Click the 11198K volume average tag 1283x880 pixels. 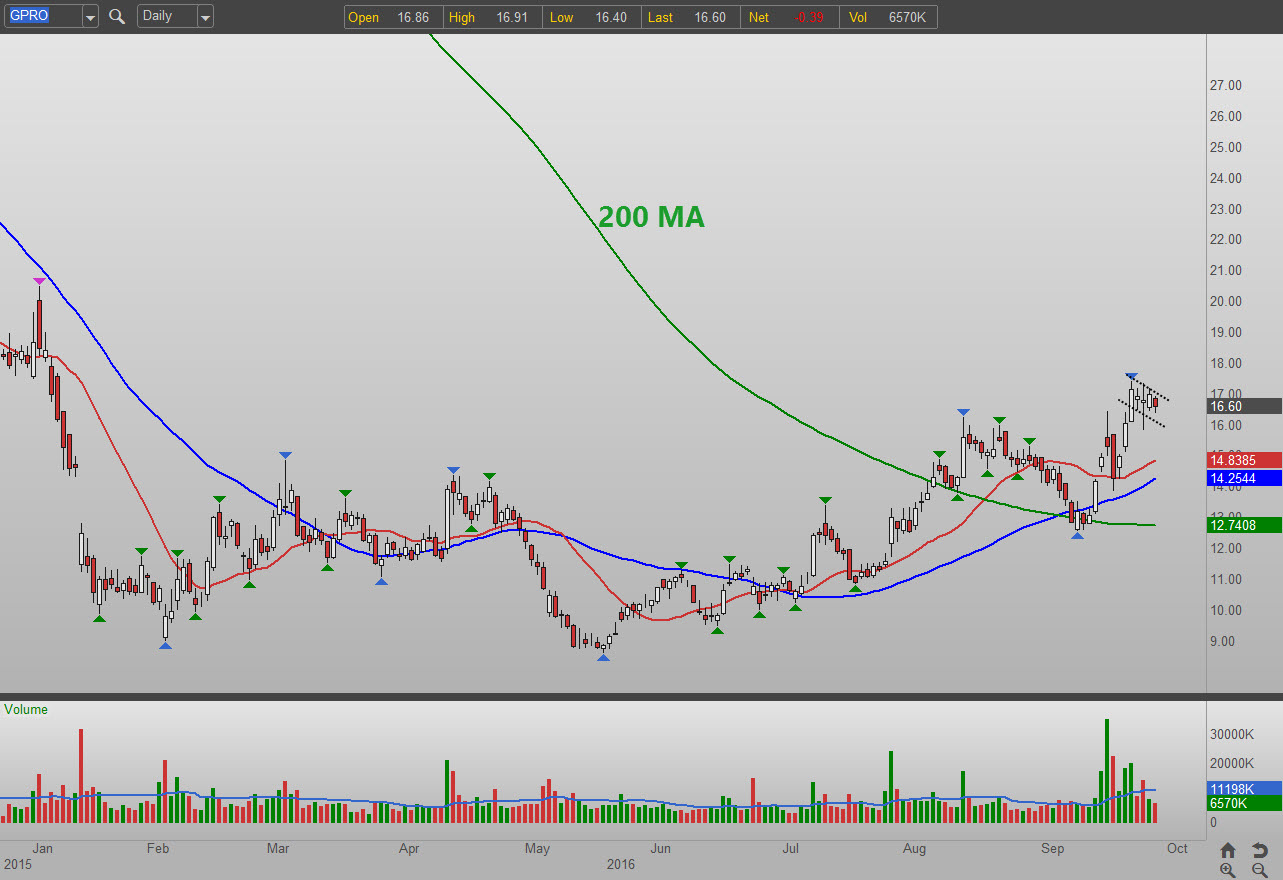pyautogui.click(x=1244, y=788)
